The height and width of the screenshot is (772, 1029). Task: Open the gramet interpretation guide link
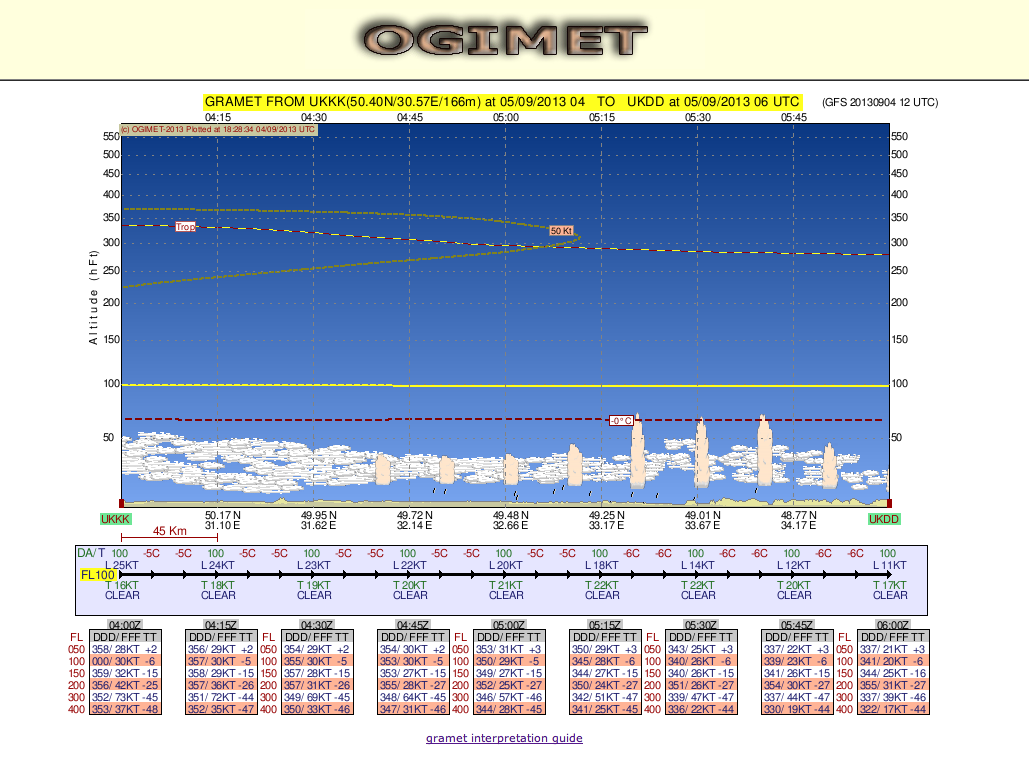click(504, 738)
